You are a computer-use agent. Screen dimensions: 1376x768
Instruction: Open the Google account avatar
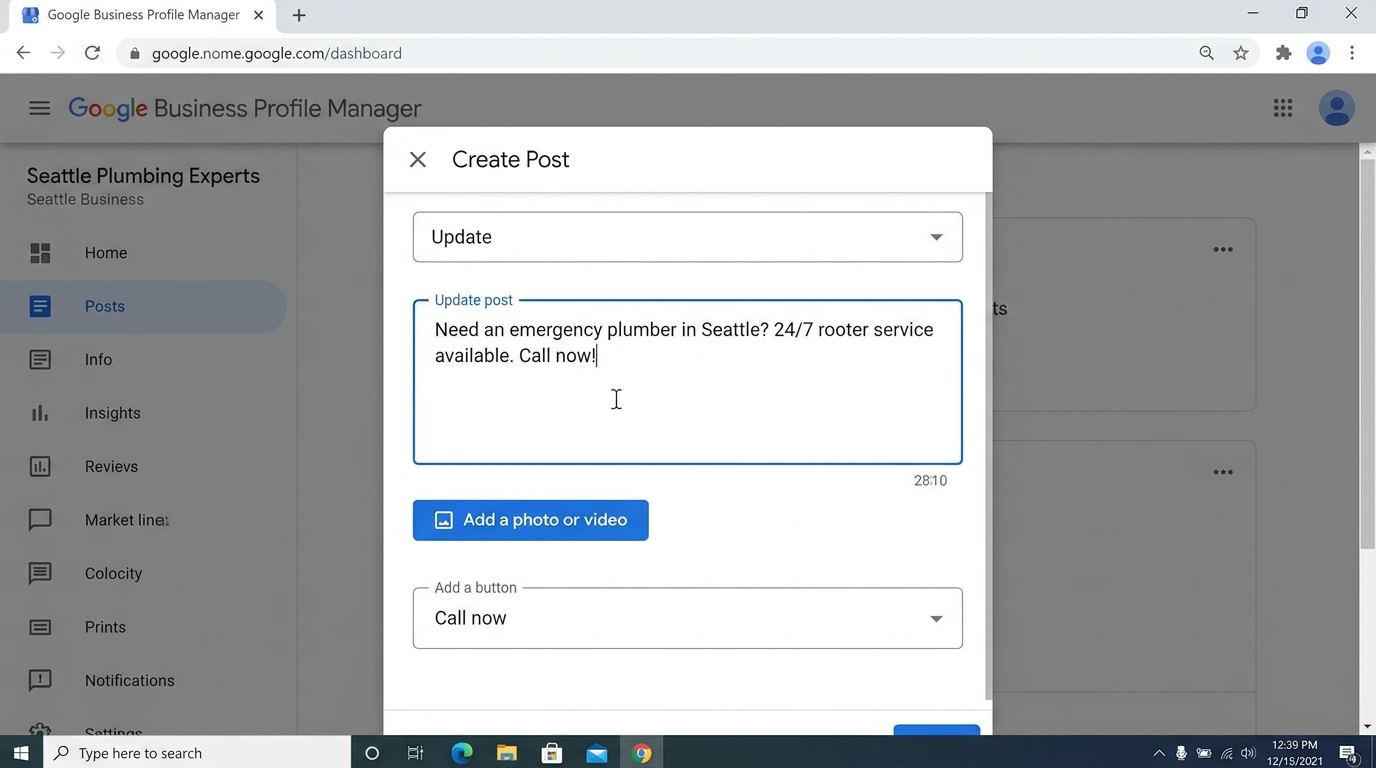[x=1337, y=108]
